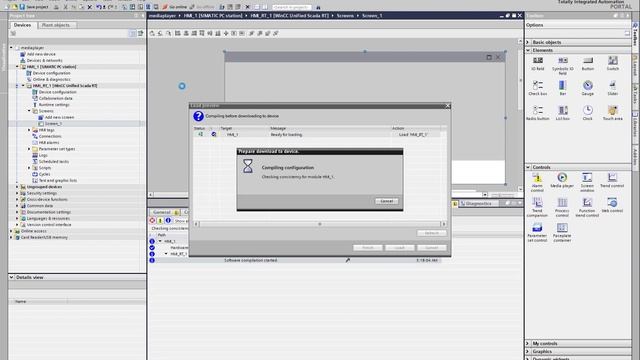Expand the Ungrouped devices node
This screenshot has width=640, height=360.
point(17,187)
